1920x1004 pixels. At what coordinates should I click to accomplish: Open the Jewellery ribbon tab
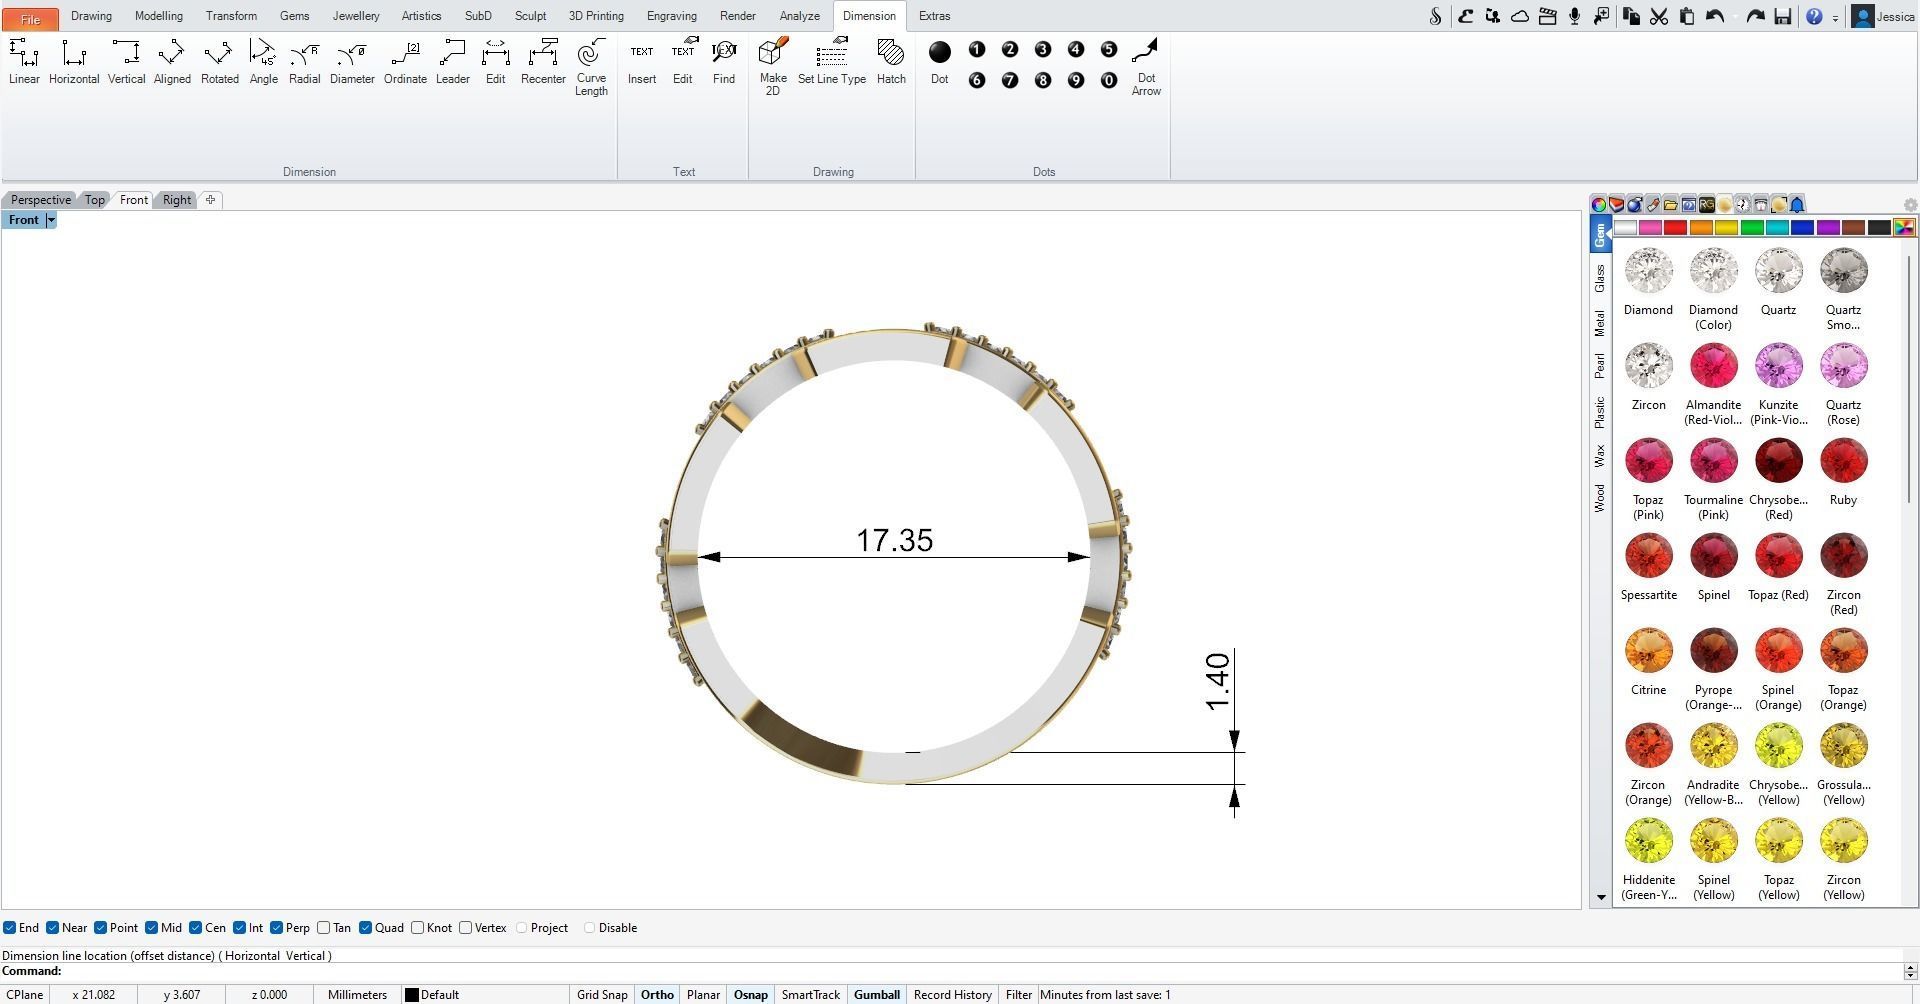(356, 16)
